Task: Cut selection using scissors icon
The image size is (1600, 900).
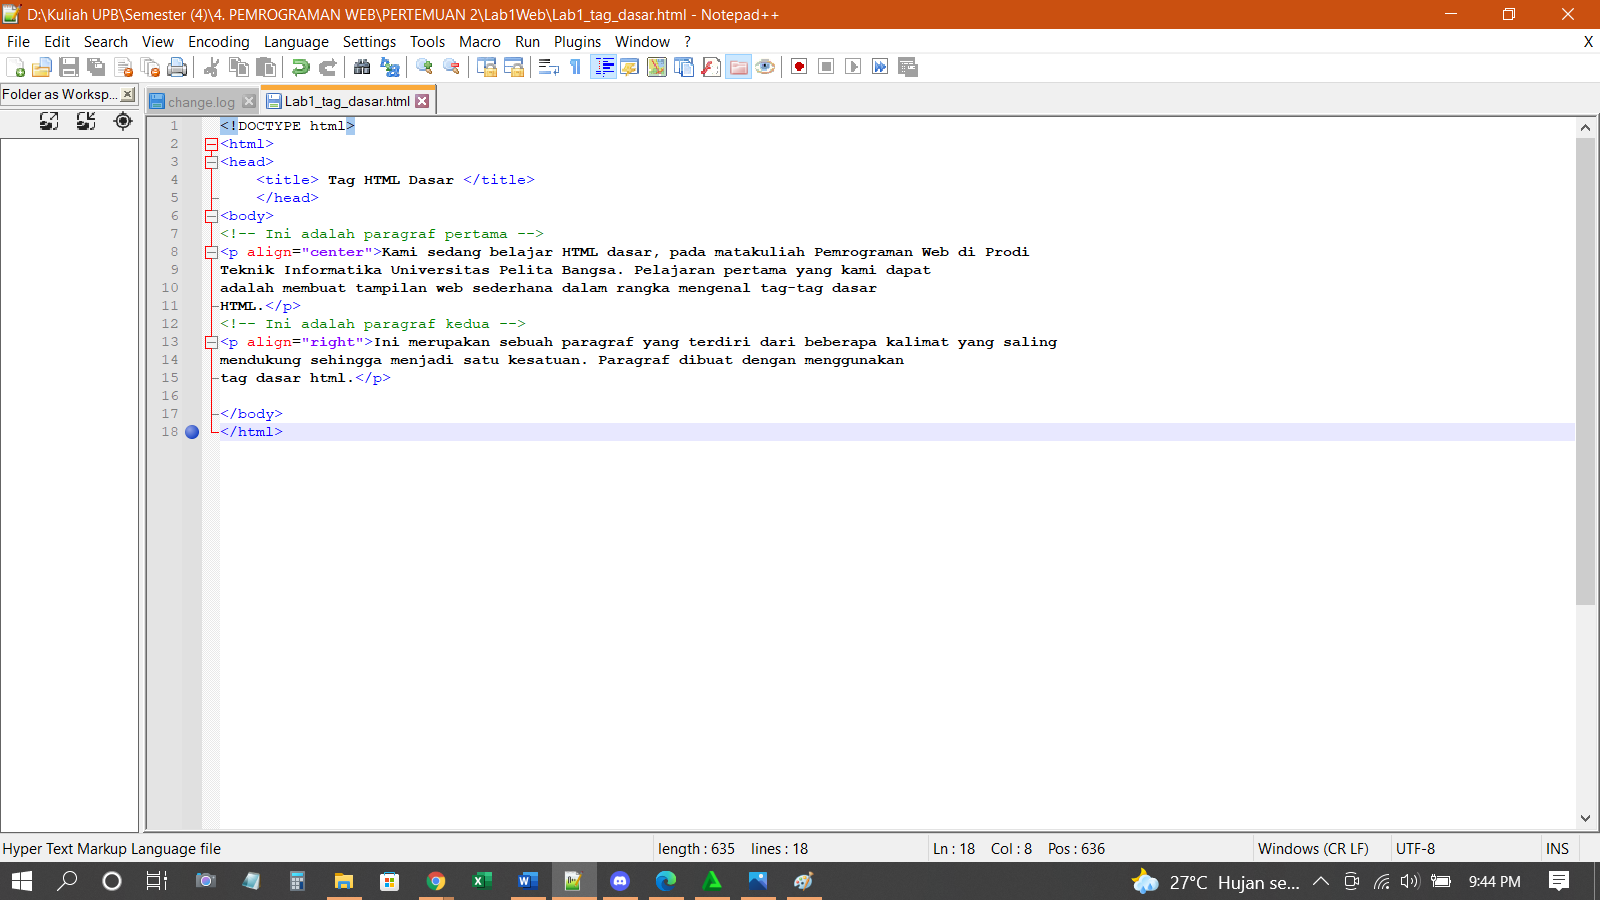Action: click(x=211, y=67)
